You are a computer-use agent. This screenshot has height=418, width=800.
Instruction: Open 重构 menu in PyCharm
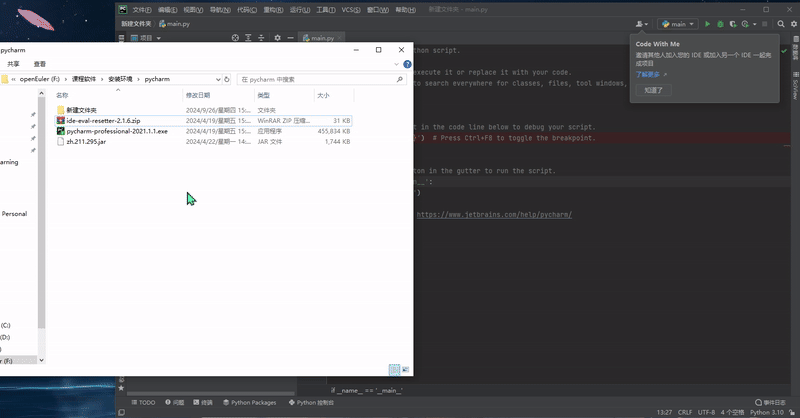[273, 10]
